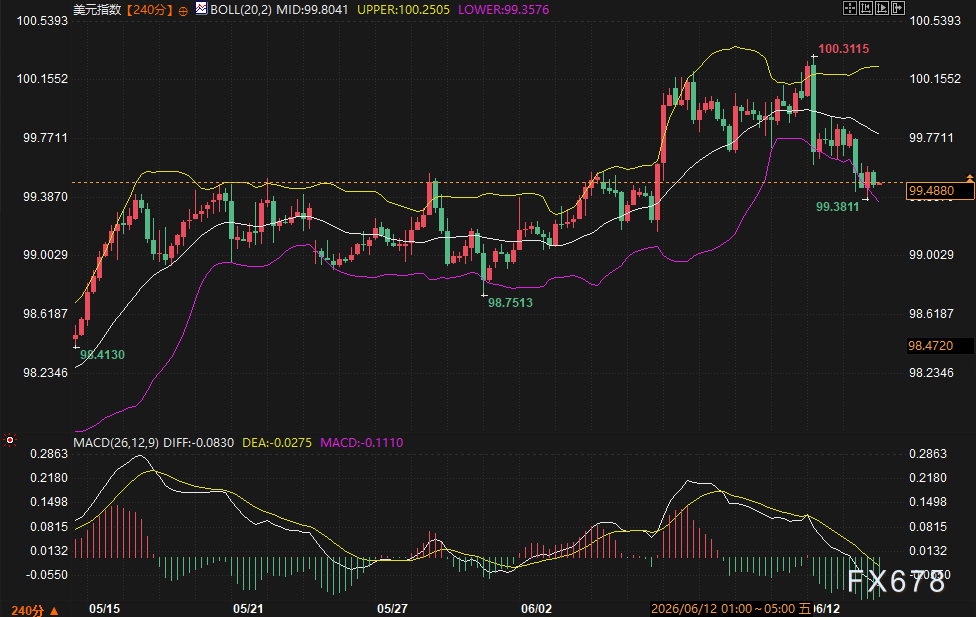Screen dimensions: 976x617
Task: Select the MACD(26,12,9) indicator label
Action: click(x=116, y=443)
